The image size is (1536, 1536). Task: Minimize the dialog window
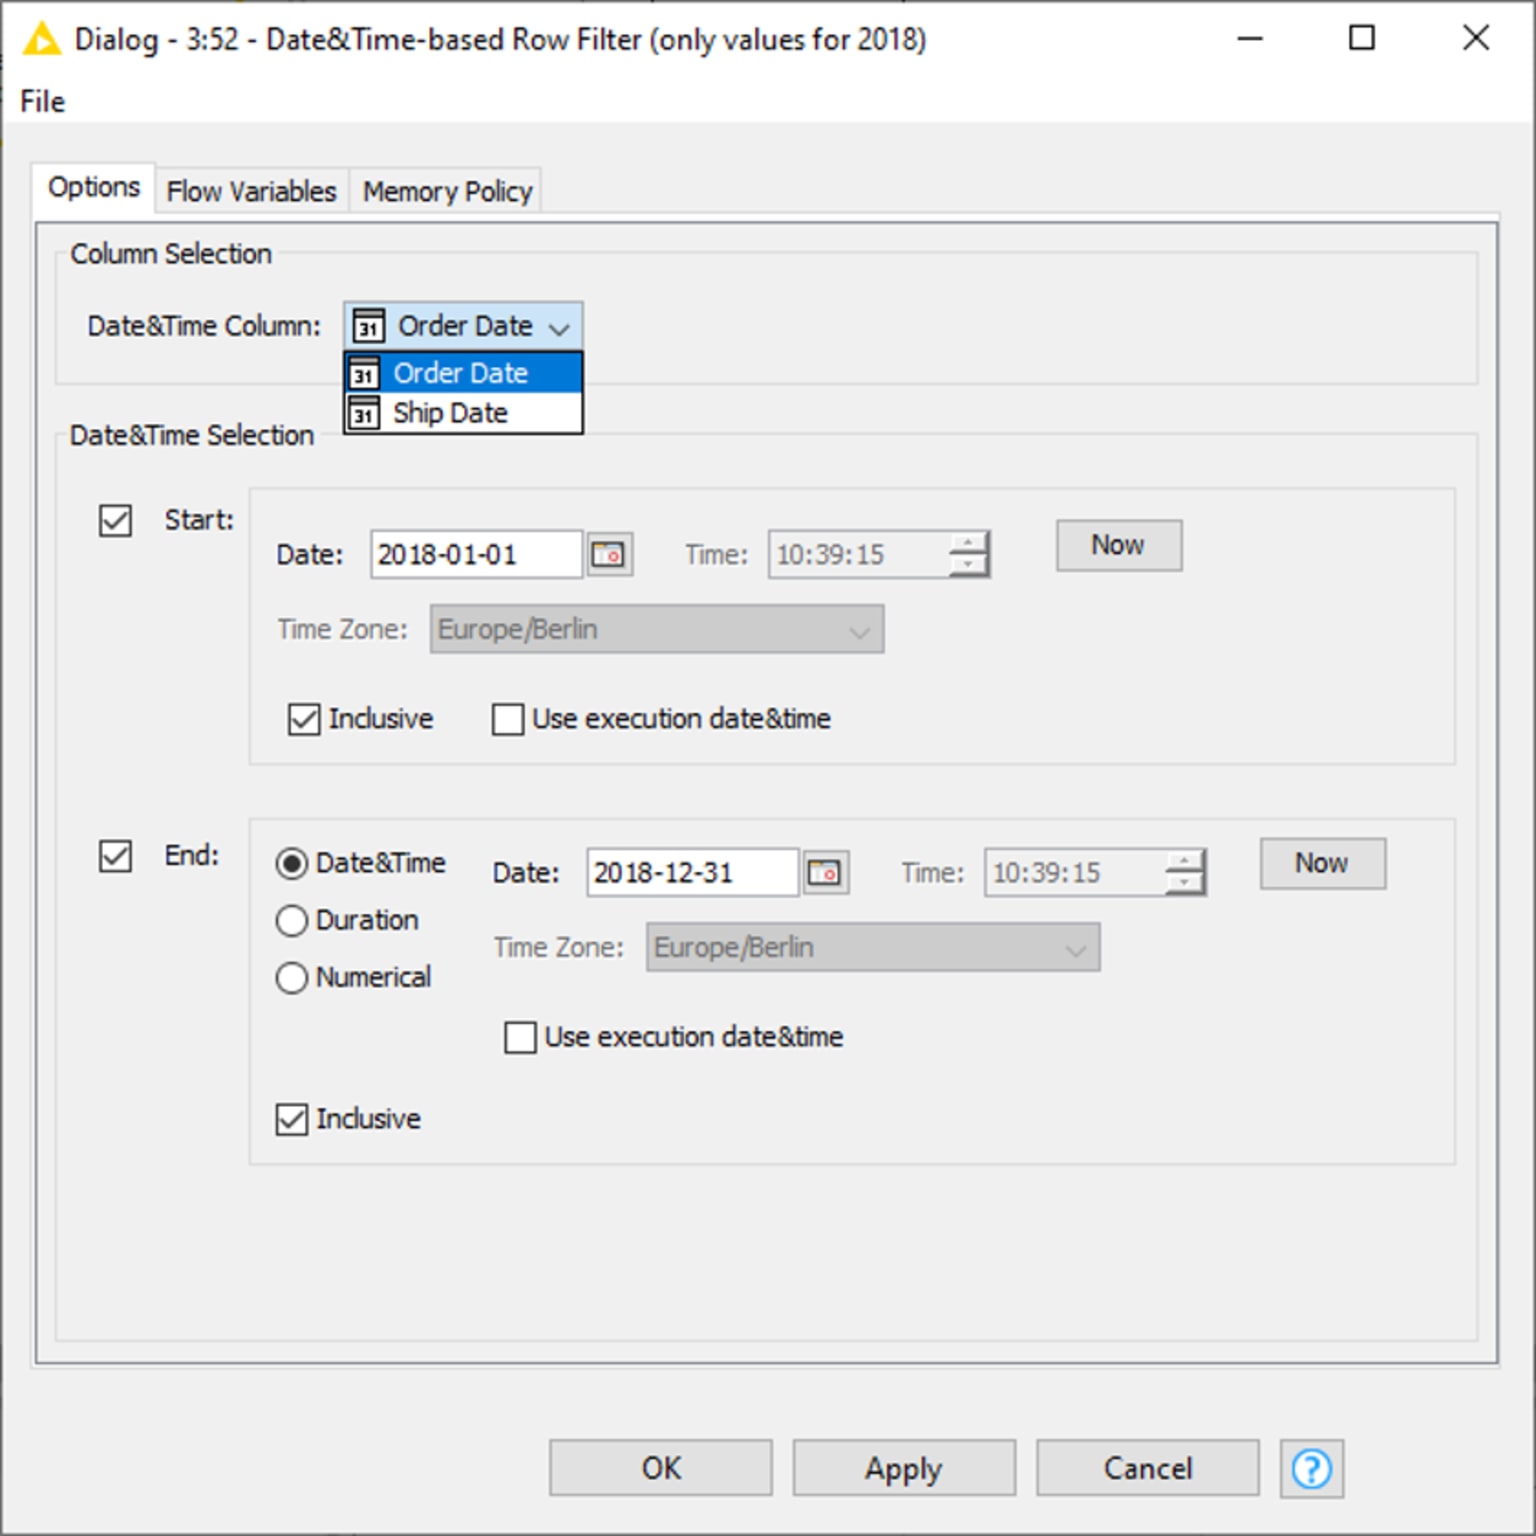(1250, 38)
